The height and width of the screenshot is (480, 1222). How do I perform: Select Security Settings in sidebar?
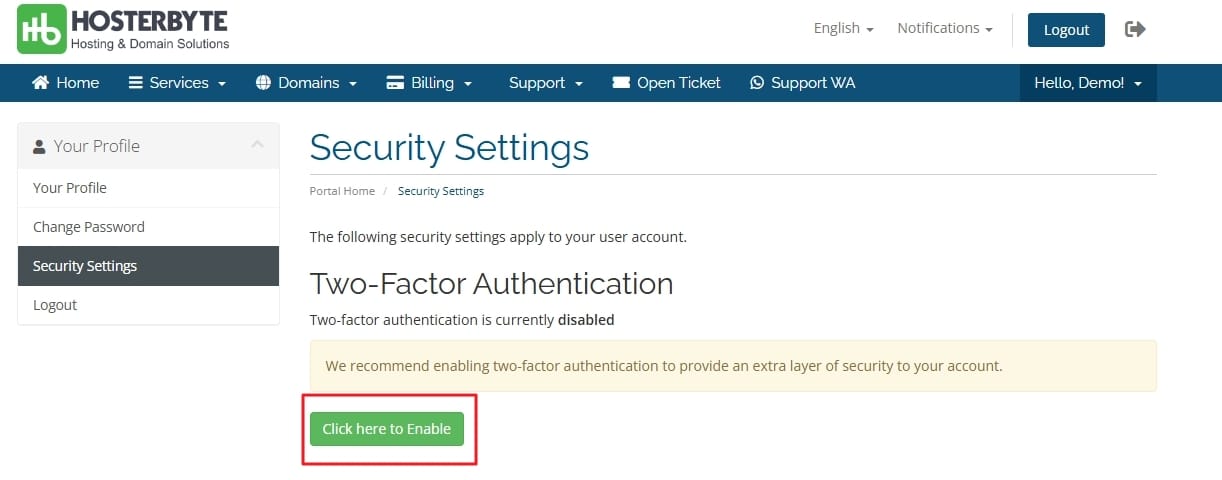(85, 266)
